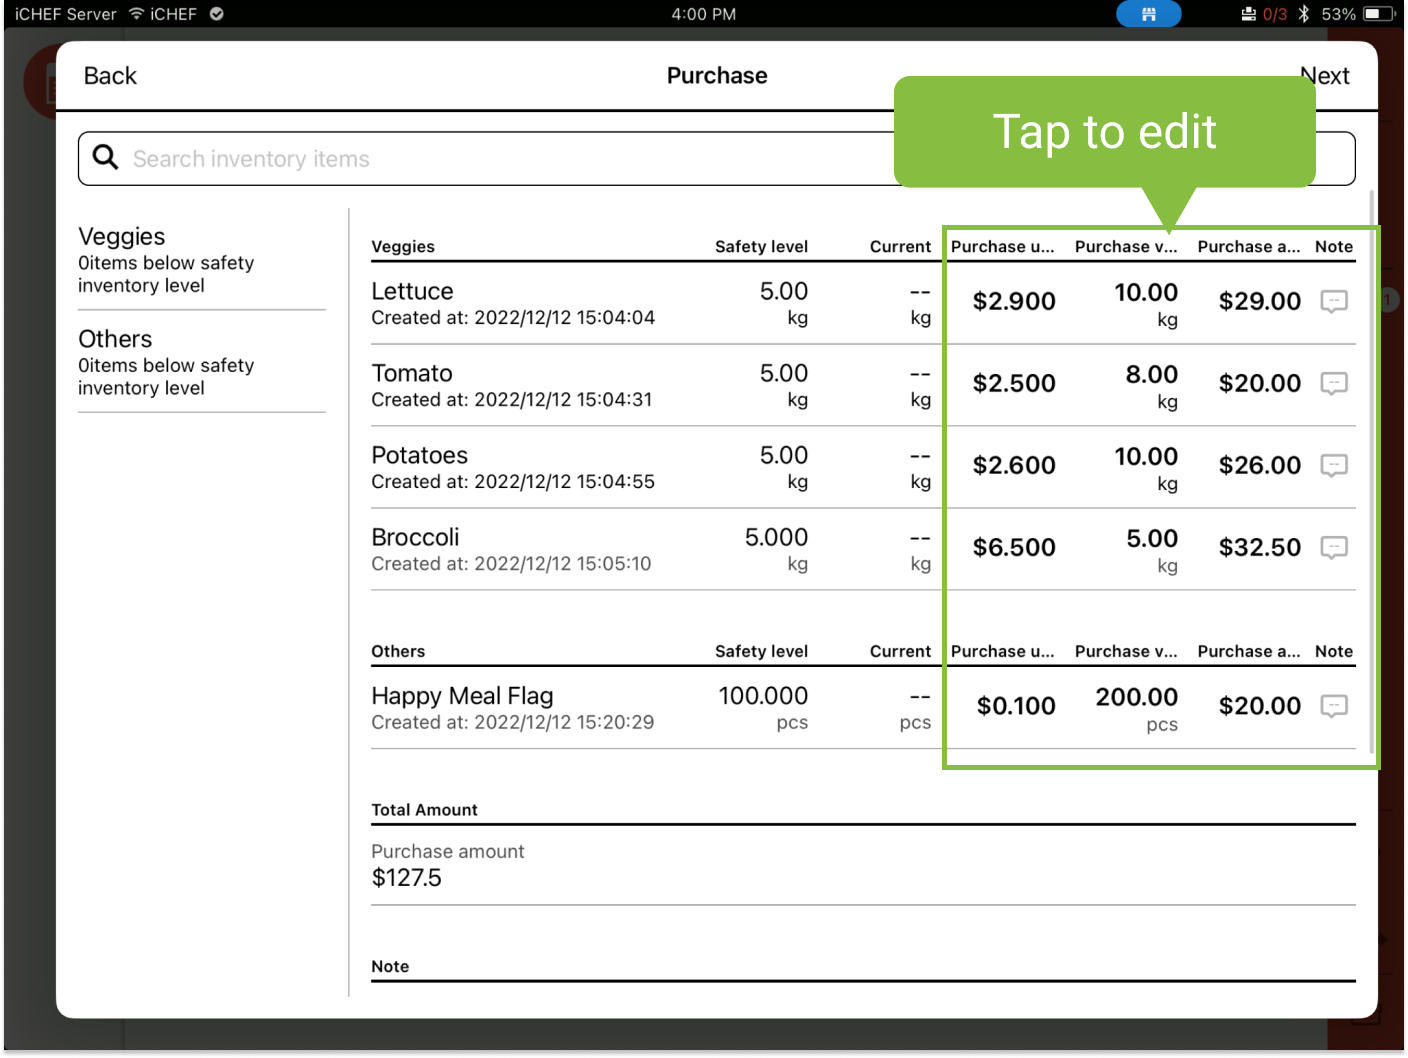
Task: Open the note icon for Tomato
Action: pyautogui.click(x=1334, y=383)
